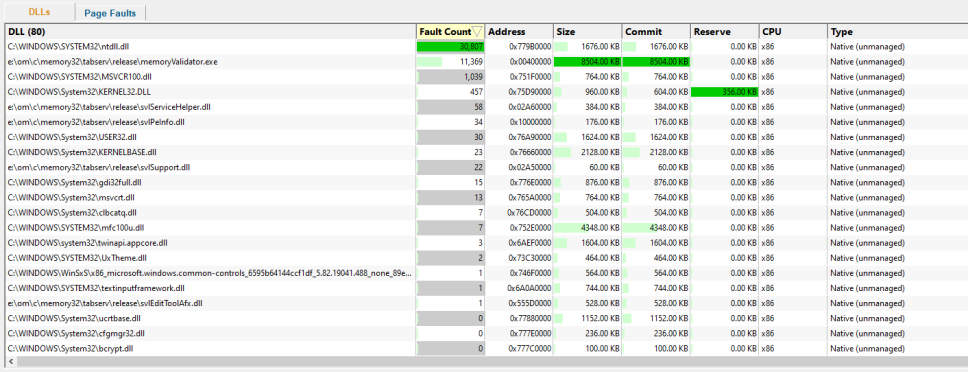This screenshot has width=968, height=372.
Task: Click the Fault Count sort arrow indicator
Action: 477,32
